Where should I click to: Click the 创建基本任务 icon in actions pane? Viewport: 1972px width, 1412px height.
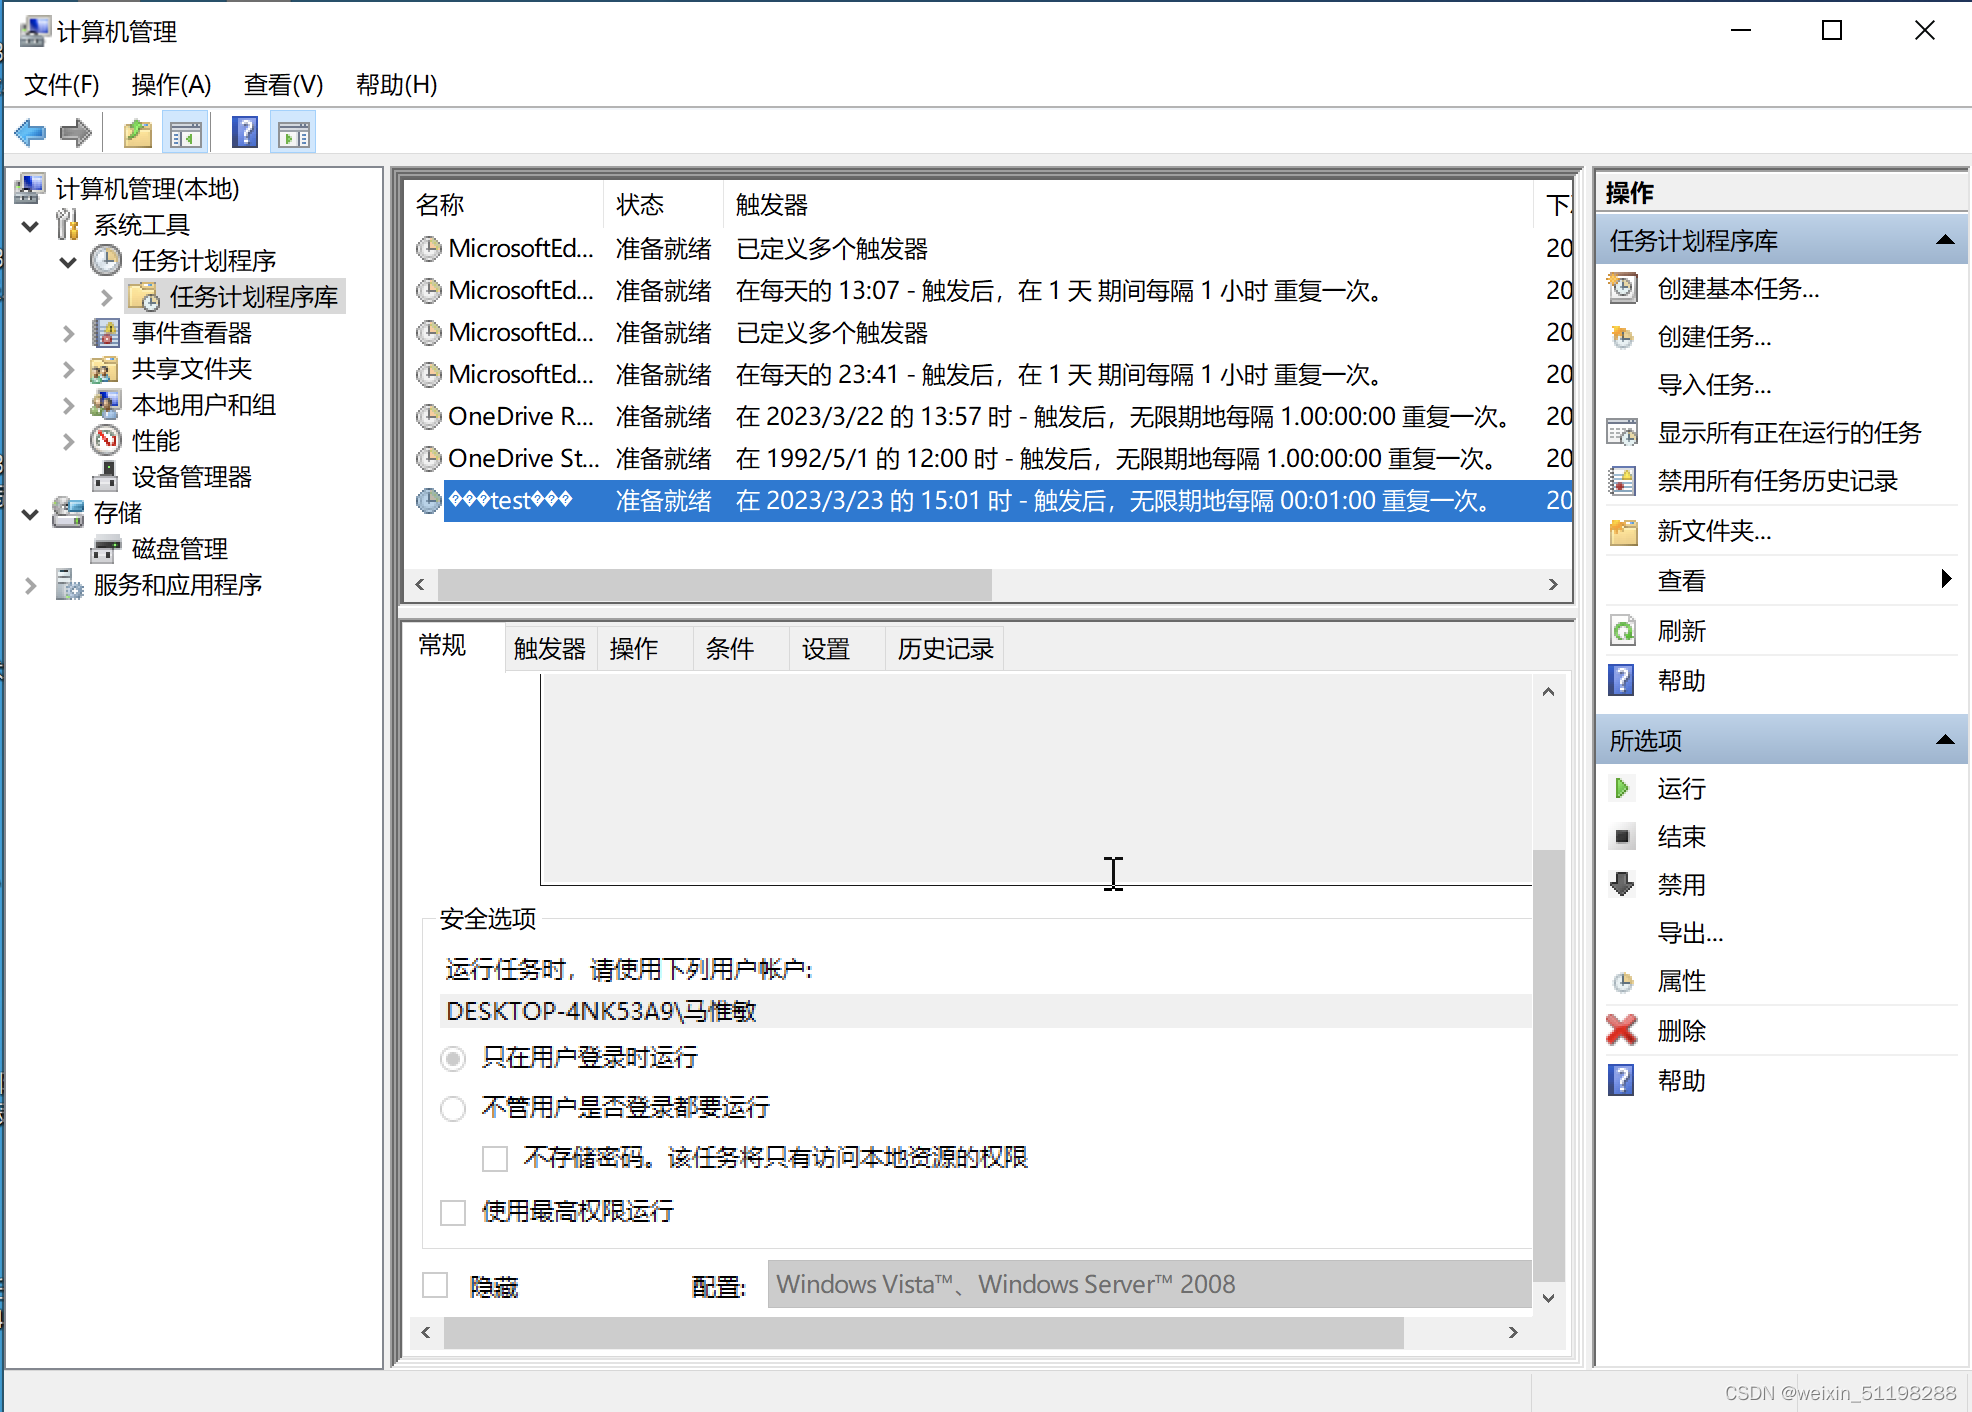[1623, 289]
